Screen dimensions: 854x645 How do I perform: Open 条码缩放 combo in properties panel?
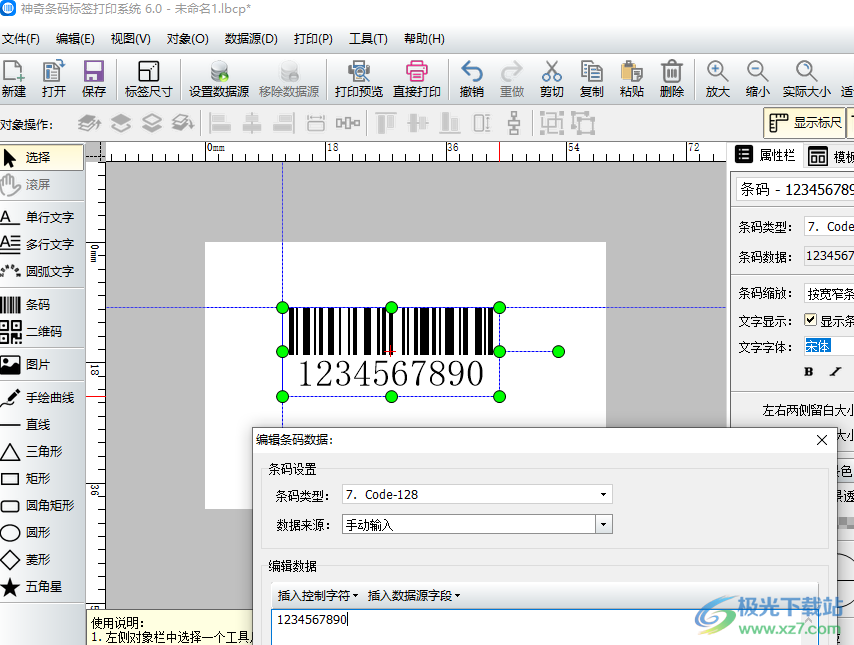(x=829, y=294)
